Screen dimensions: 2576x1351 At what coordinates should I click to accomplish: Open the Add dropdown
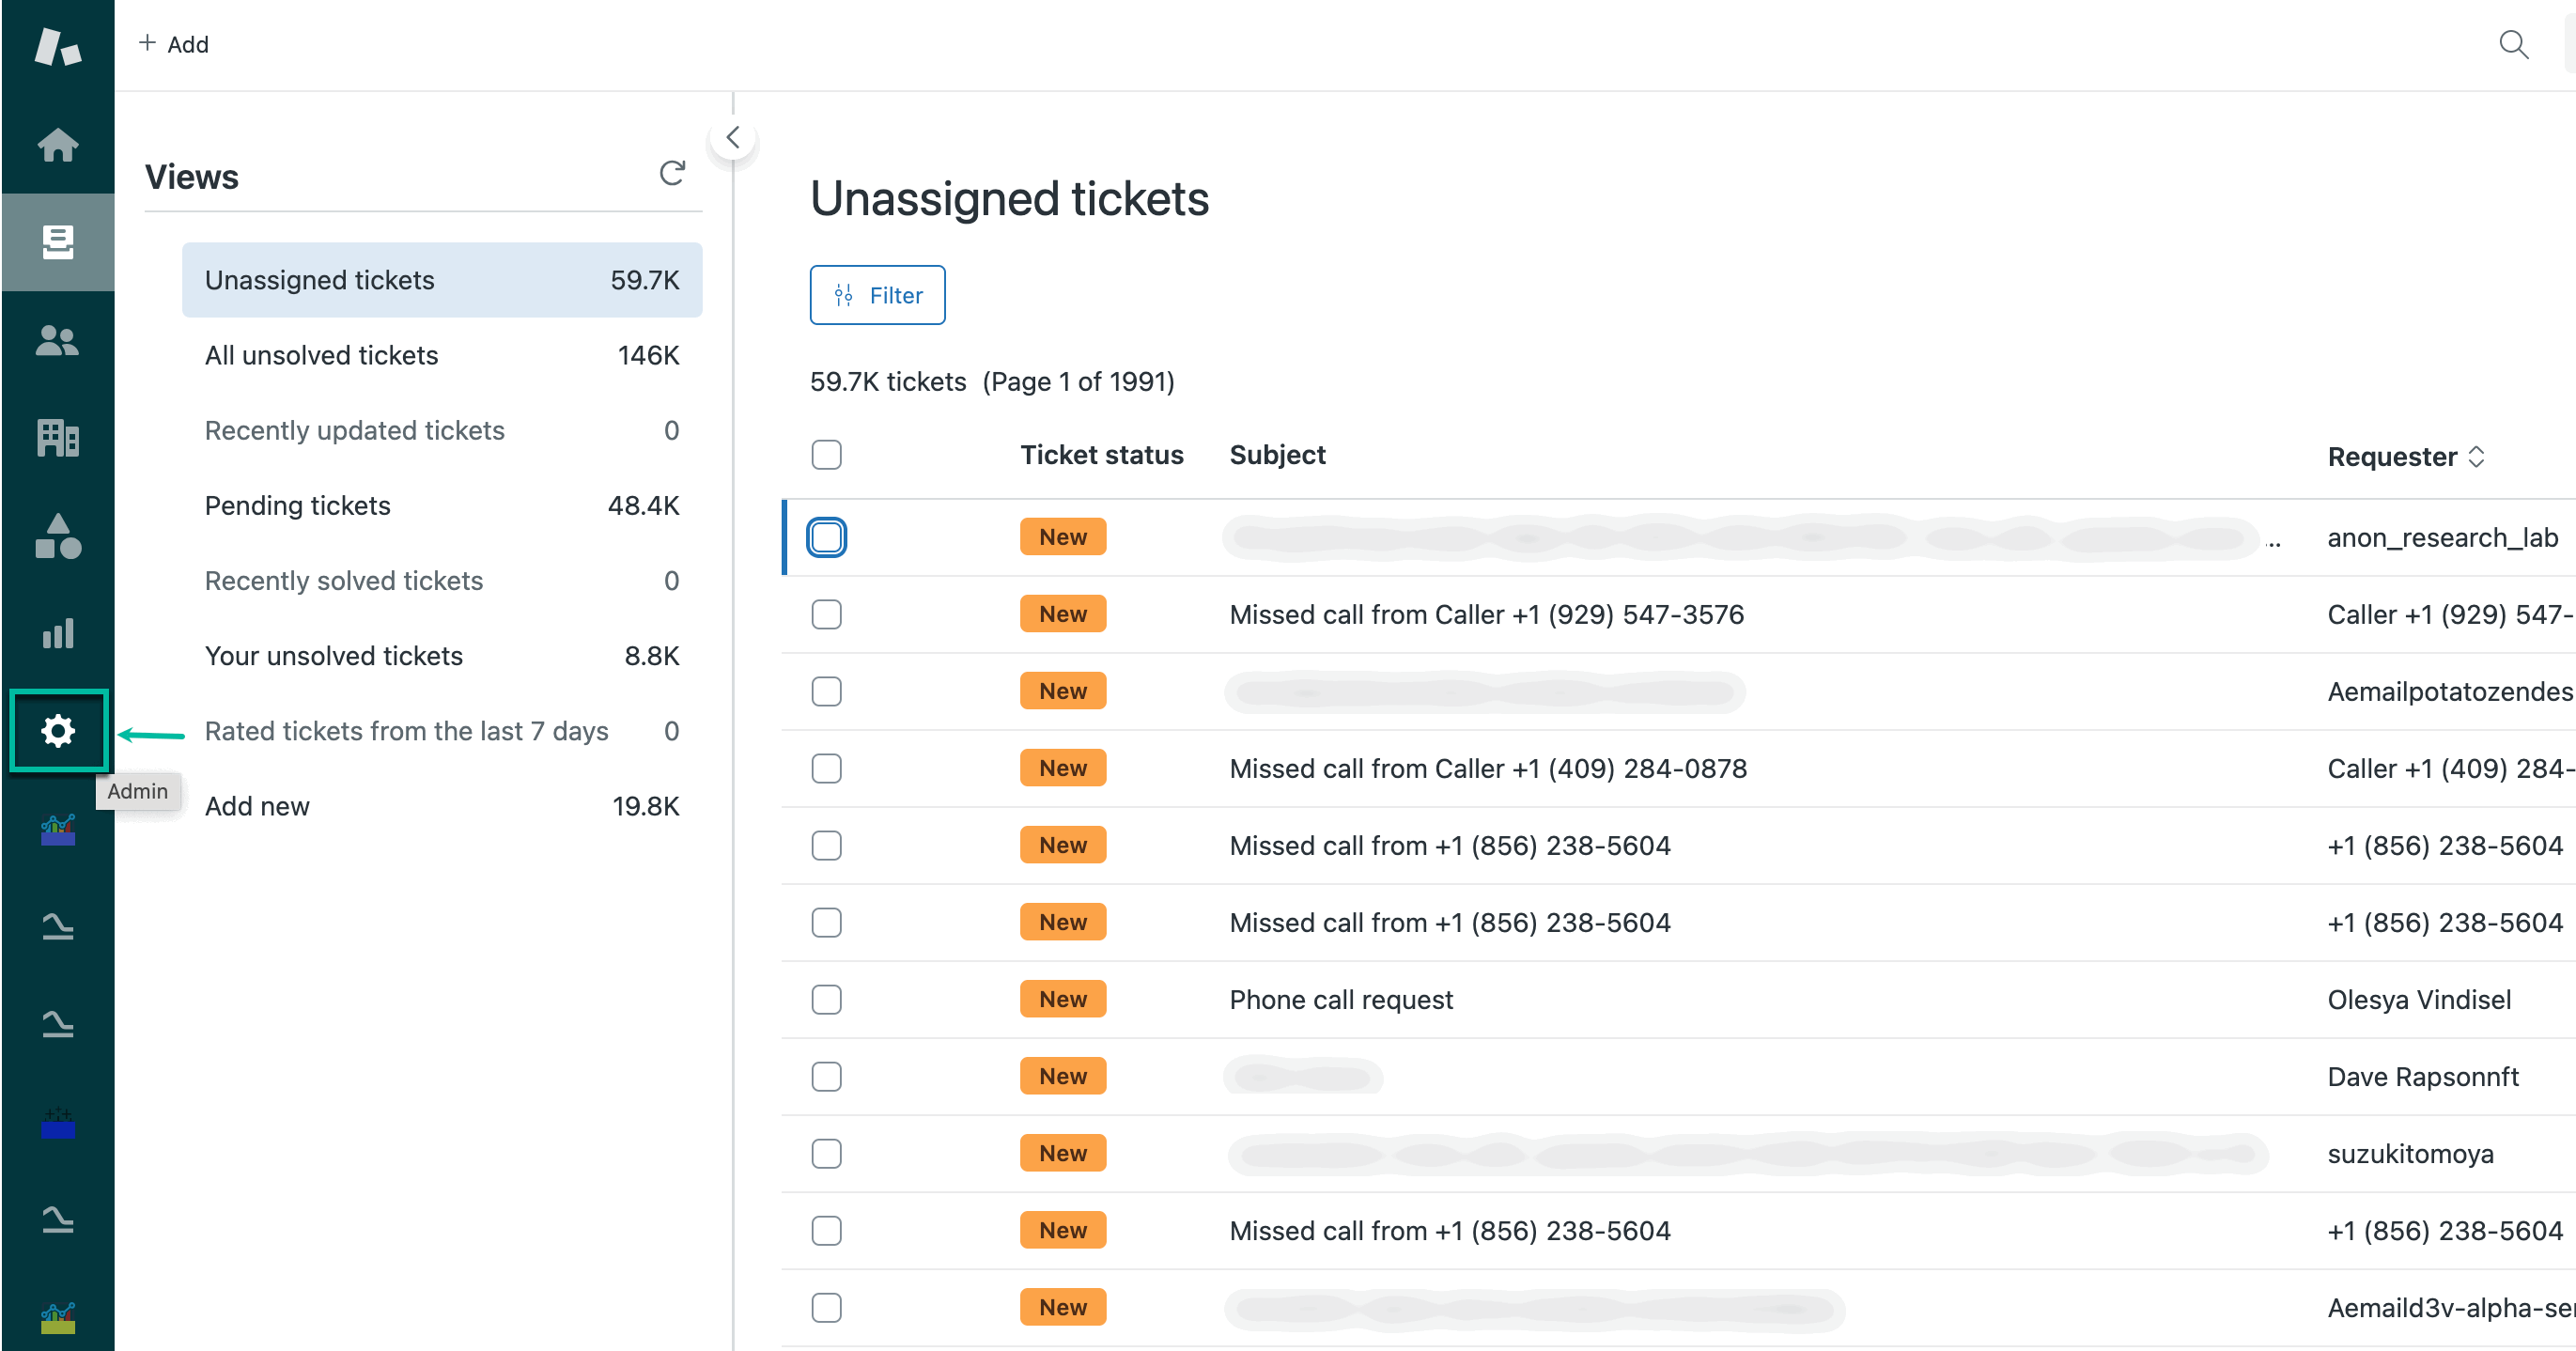pos(174,44)
